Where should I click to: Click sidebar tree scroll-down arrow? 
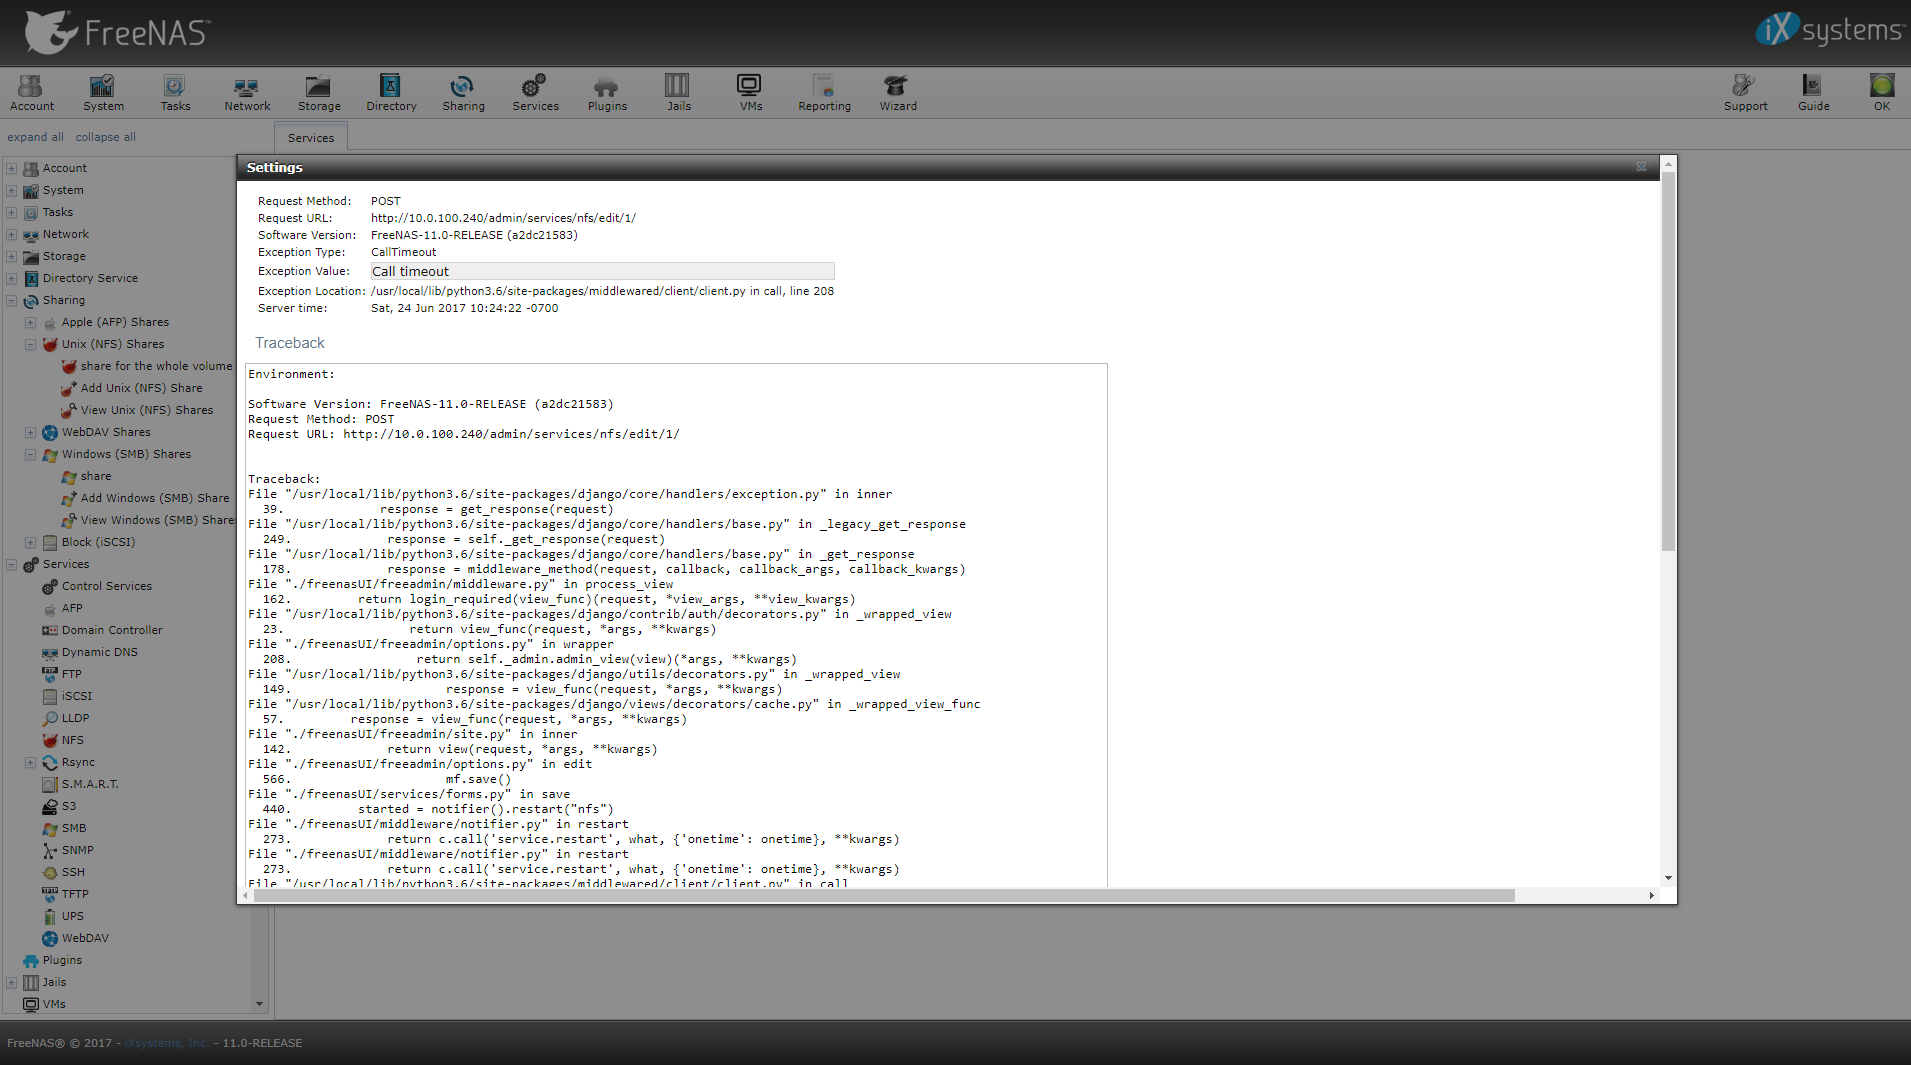[259, 1004]
